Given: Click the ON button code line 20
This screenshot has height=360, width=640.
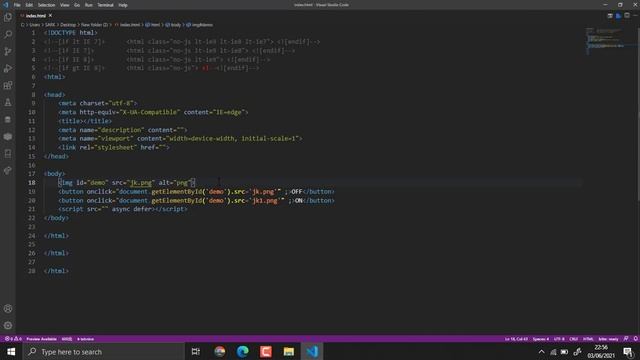Looking at the screenshot, I should pyautogui.click(x=196, y=200).
